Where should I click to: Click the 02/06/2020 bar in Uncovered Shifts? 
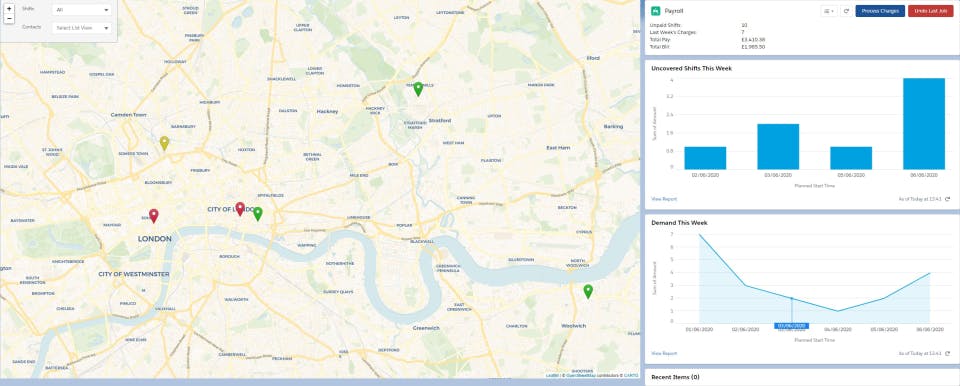click(x=705, y=158)
